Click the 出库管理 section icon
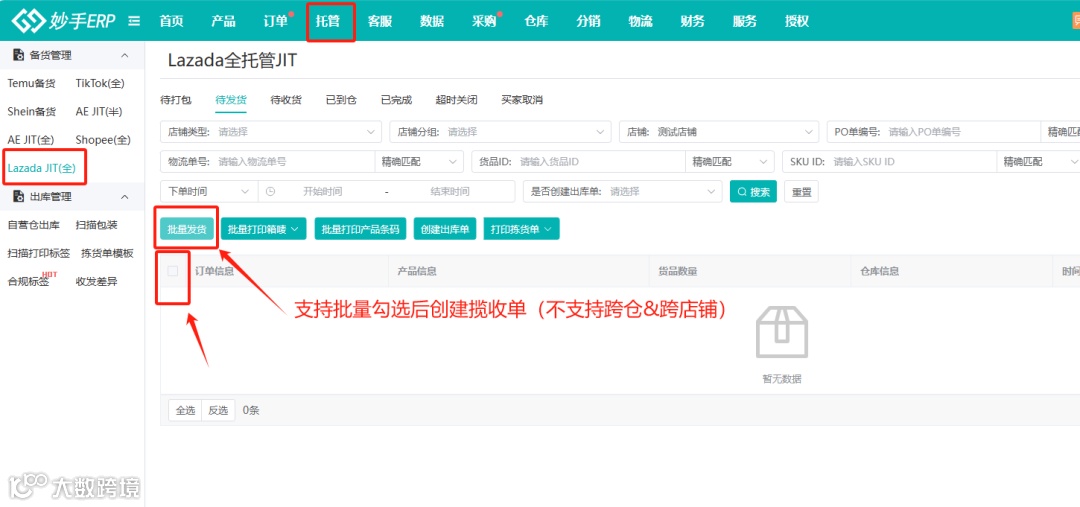Screen dimensions: 1080x507 19,196
